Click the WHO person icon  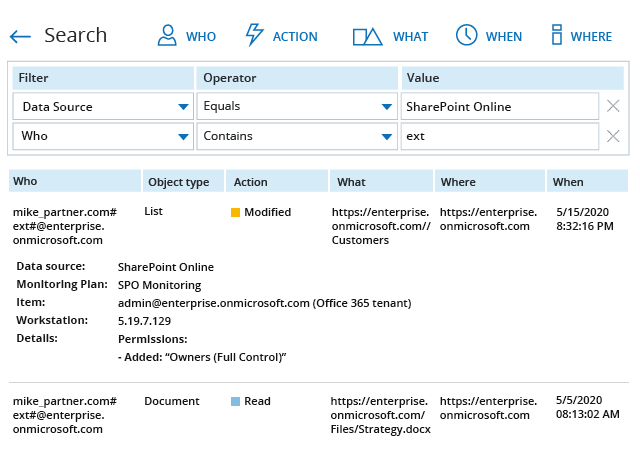(x=167, y=35)
